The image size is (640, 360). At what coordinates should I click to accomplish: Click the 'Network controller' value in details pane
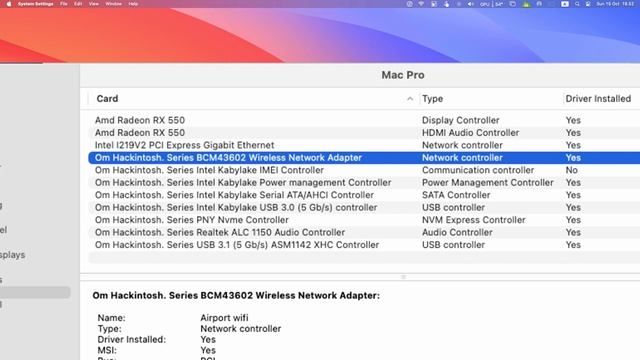(240, 329)
